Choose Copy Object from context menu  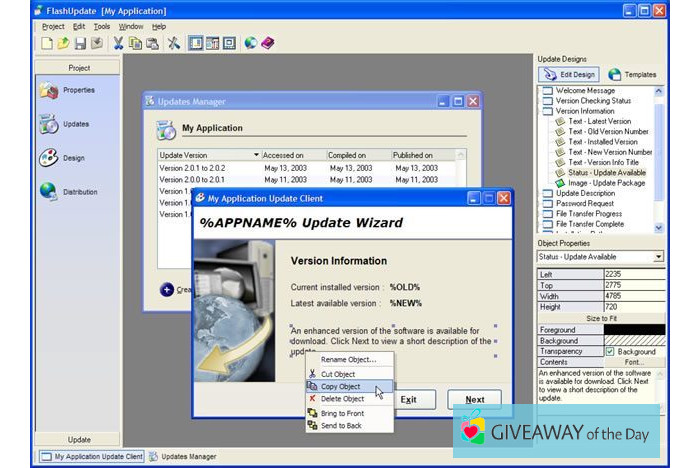coord(340,387)
